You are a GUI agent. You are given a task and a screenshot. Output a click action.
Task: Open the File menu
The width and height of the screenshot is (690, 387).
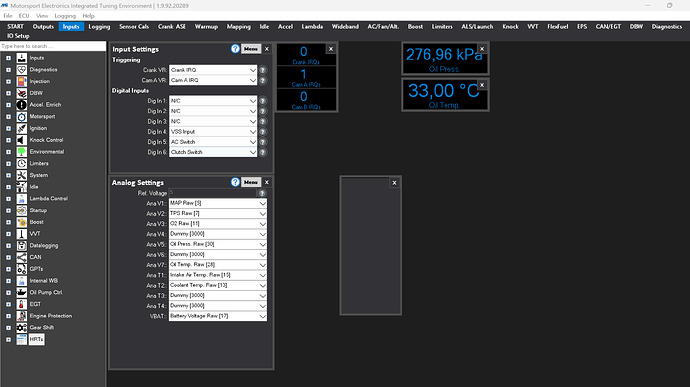coord(8,16)
